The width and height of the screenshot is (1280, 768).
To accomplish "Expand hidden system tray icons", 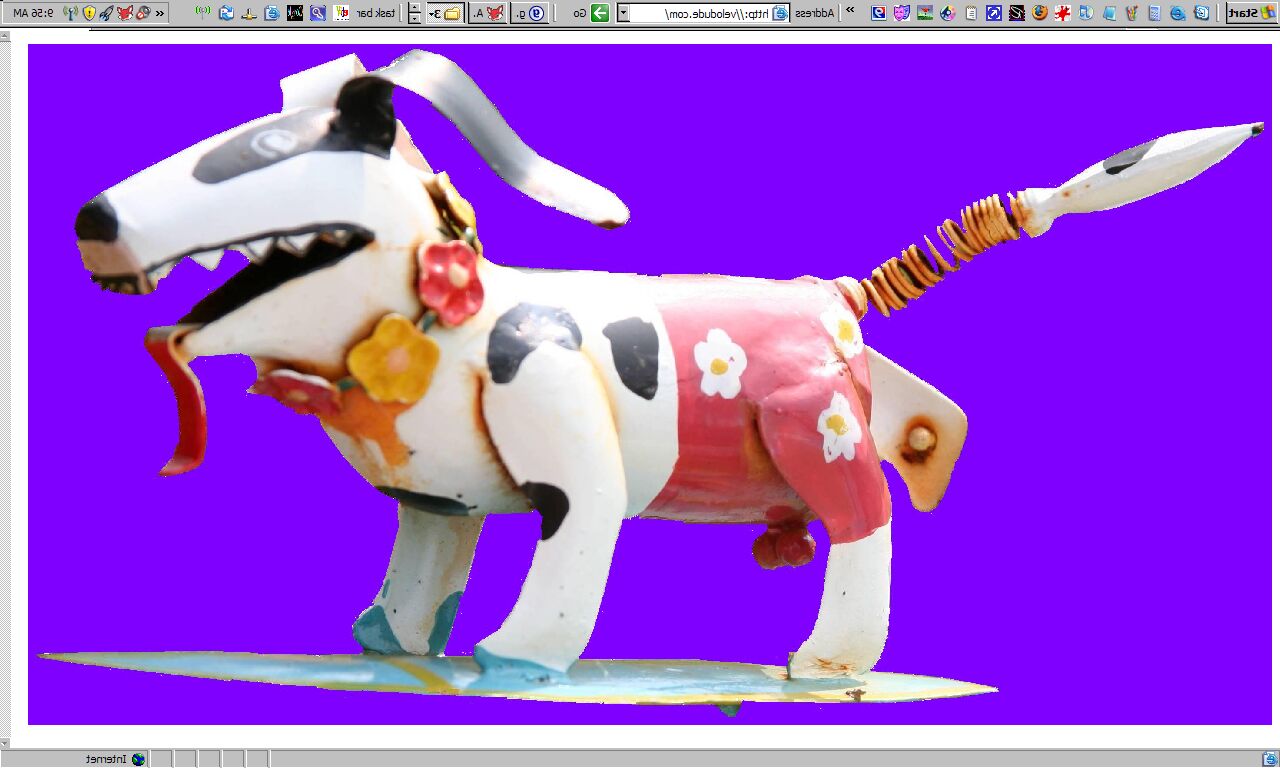I will [x=160, y=13].
